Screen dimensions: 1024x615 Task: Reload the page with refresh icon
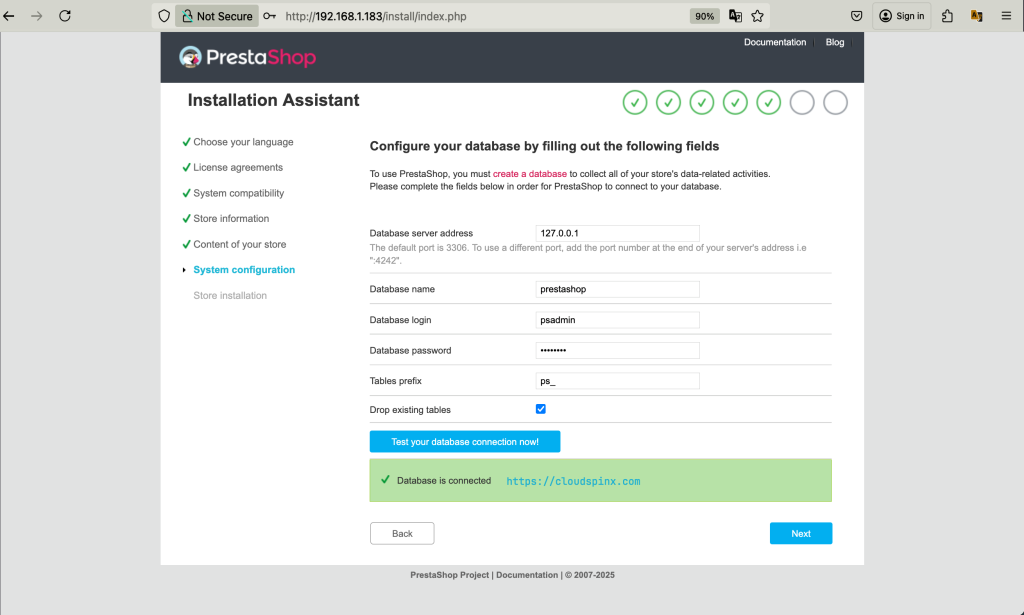pos(65,16)
